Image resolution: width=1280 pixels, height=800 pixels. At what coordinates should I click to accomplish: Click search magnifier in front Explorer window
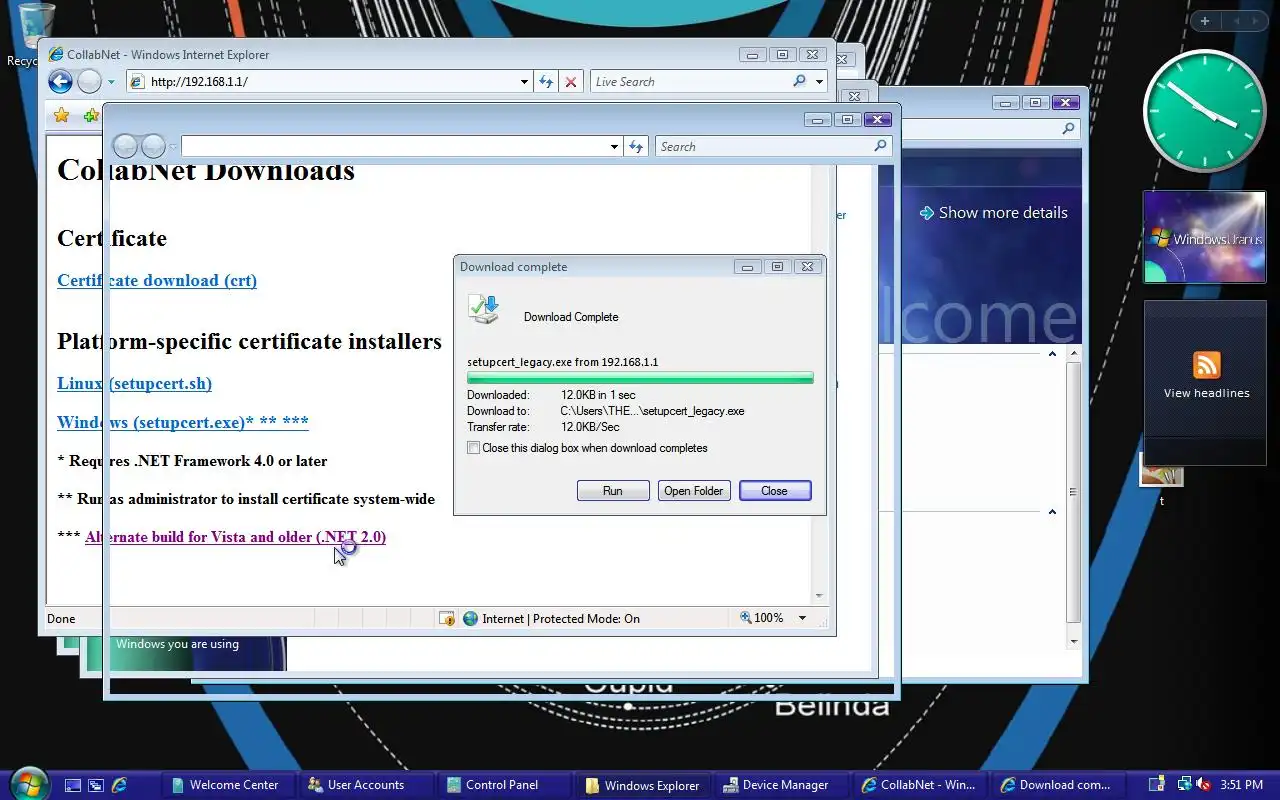tap(880, 146)
